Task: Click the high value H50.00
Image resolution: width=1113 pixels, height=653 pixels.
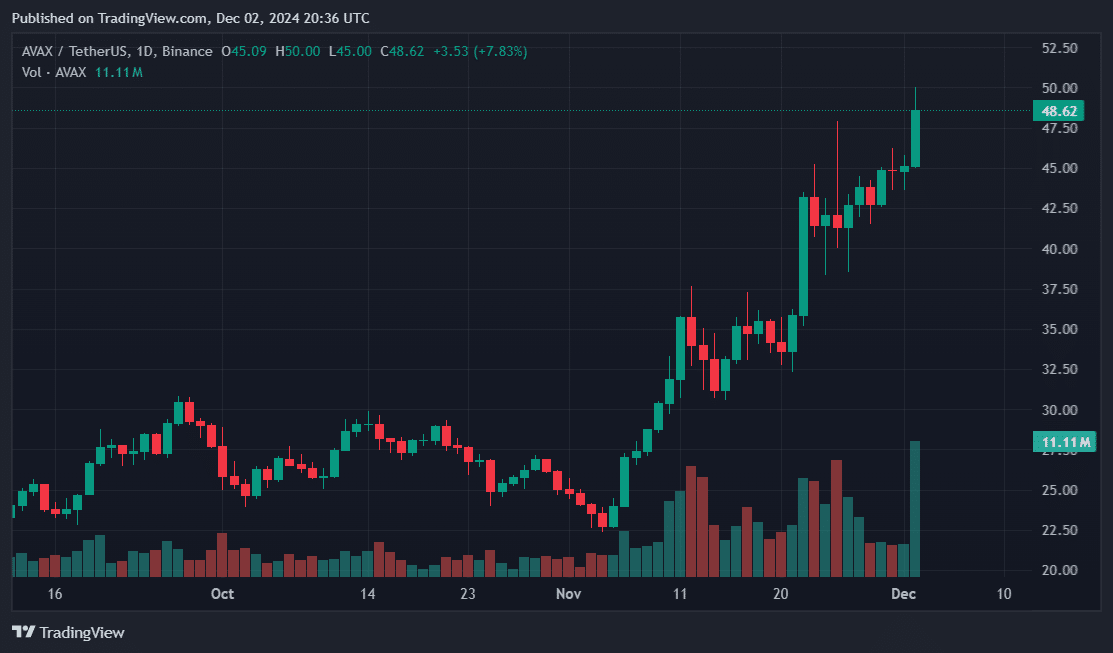Action: pos(297,51)
